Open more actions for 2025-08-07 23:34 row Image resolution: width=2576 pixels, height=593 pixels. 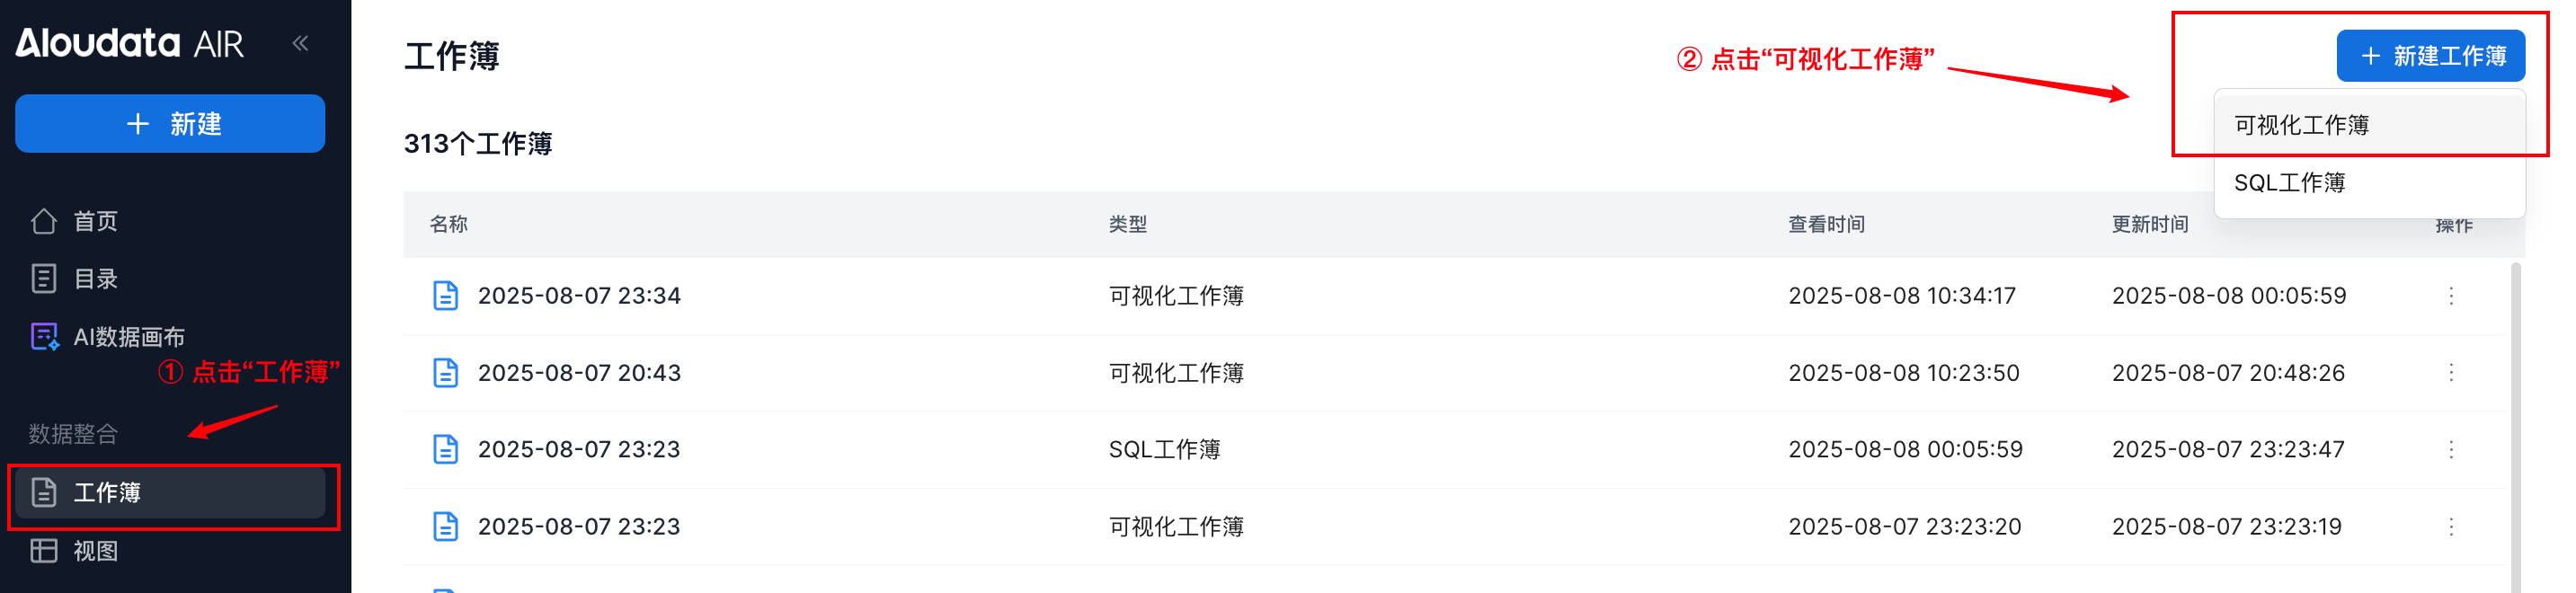[x=2451, y=296]
